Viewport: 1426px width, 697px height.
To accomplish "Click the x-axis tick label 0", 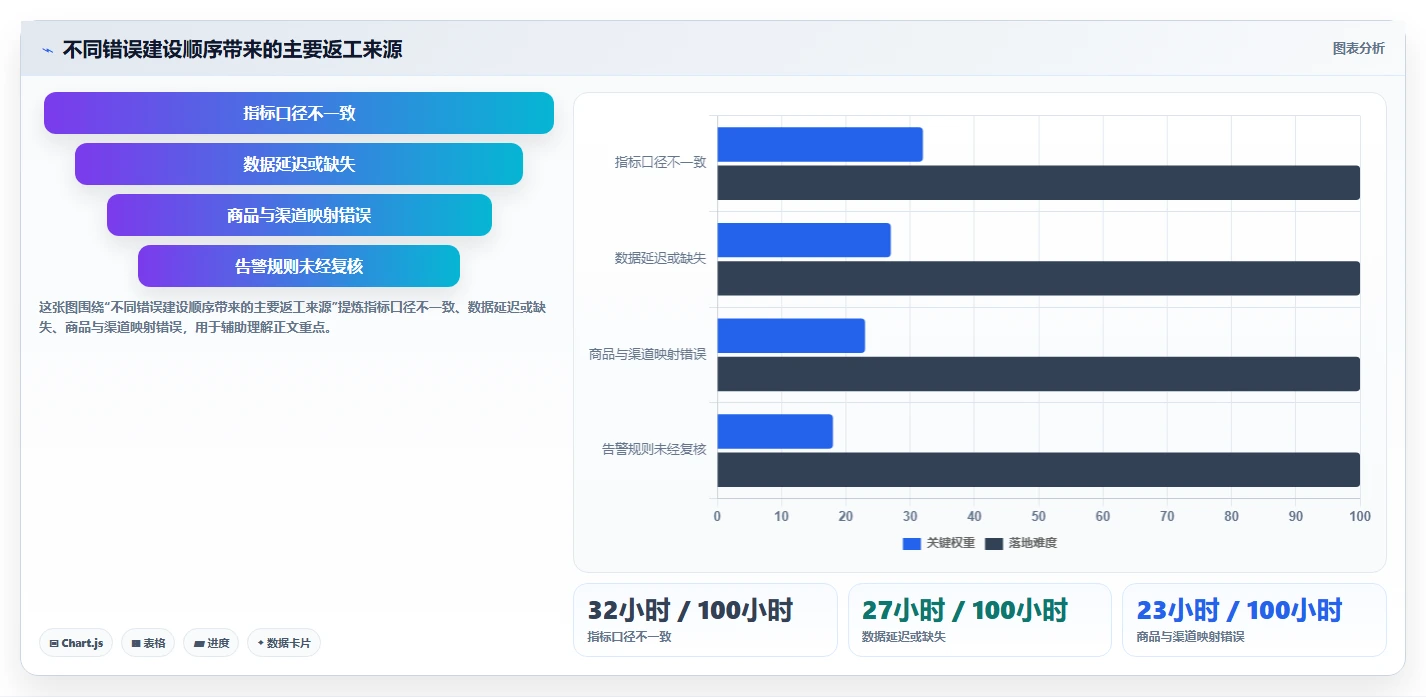I will click(x=717, y=516).
